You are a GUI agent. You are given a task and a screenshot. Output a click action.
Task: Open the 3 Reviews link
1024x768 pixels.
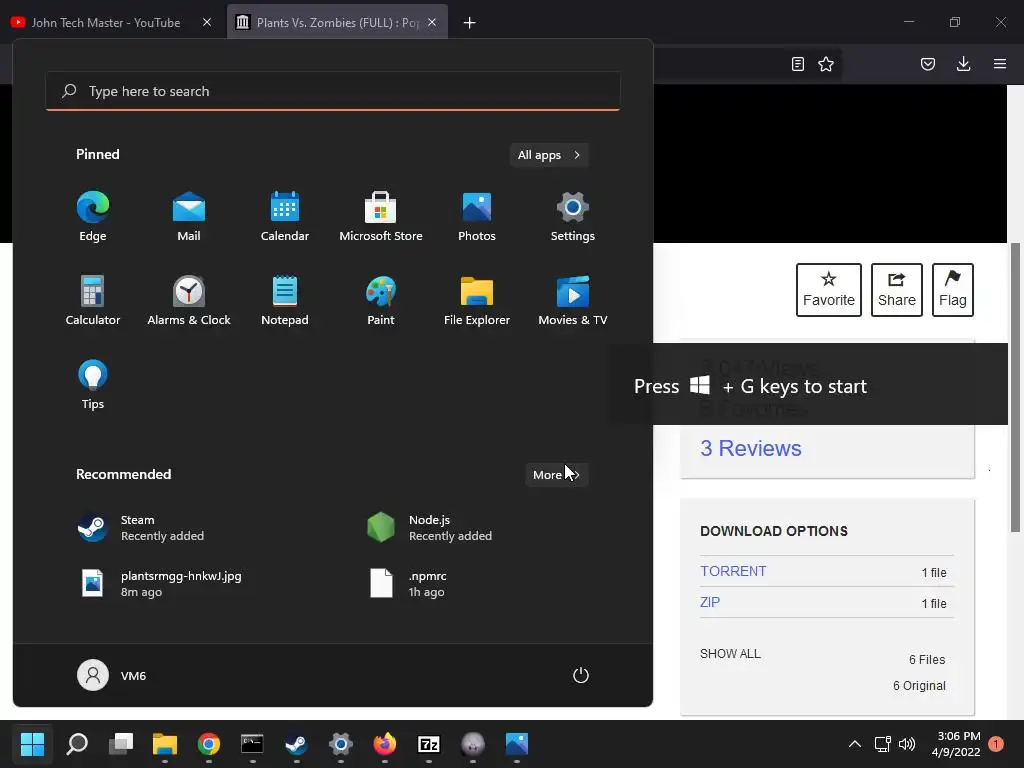[x=750, y=448]
